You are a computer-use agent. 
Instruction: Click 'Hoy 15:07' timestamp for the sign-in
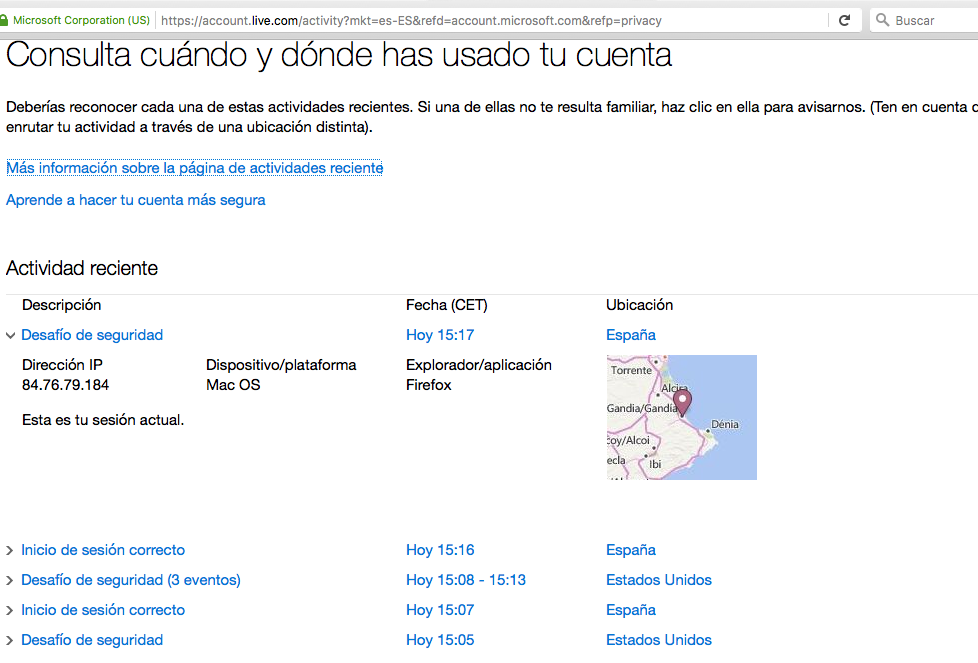[440, 610]
